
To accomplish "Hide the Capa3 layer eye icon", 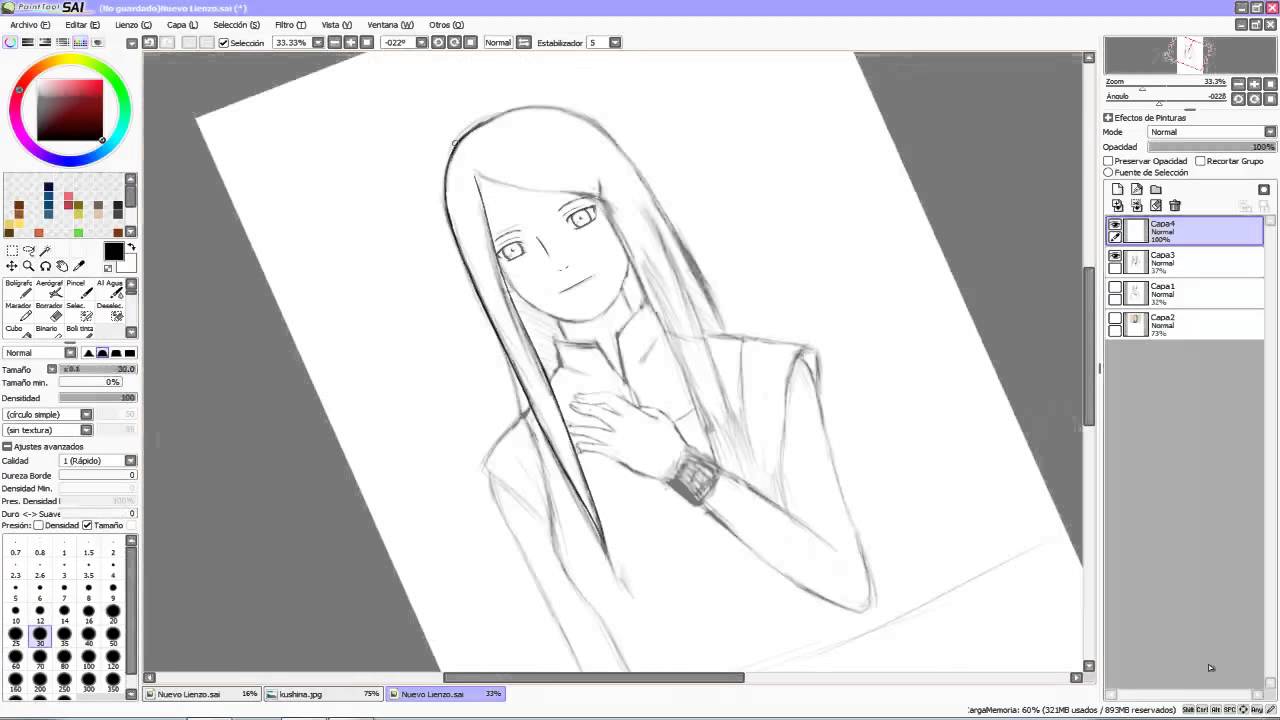I will click(1115, 256).
